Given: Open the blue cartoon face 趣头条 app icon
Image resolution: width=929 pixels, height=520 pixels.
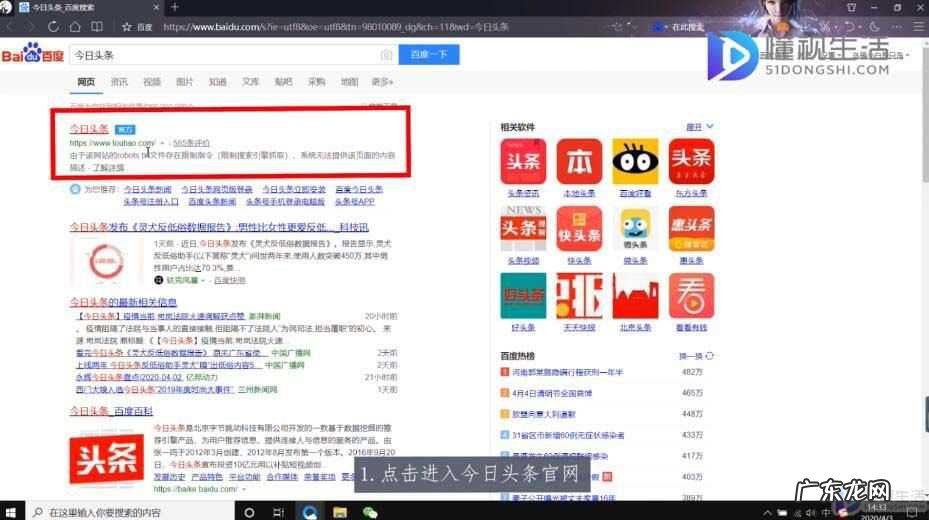Looking at the screenshot, I should point(635,229).
